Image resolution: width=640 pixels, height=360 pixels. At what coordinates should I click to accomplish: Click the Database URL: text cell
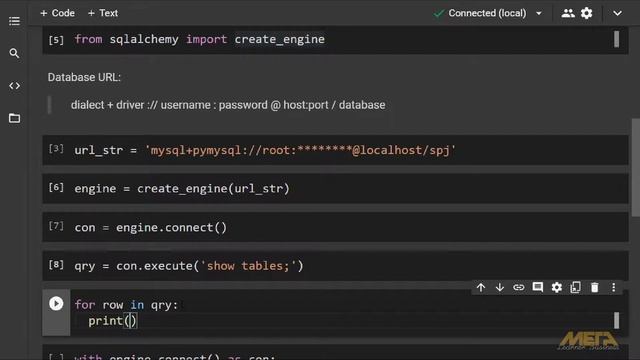[x=84, y=77]
